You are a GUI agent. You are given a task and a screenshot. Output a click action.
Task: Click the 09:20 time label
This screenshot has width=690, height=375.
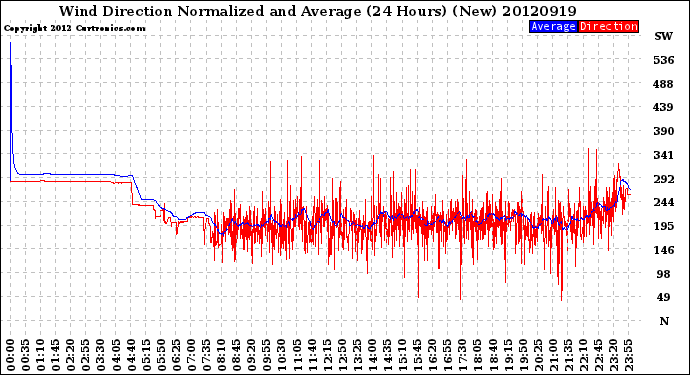[252, 355]
